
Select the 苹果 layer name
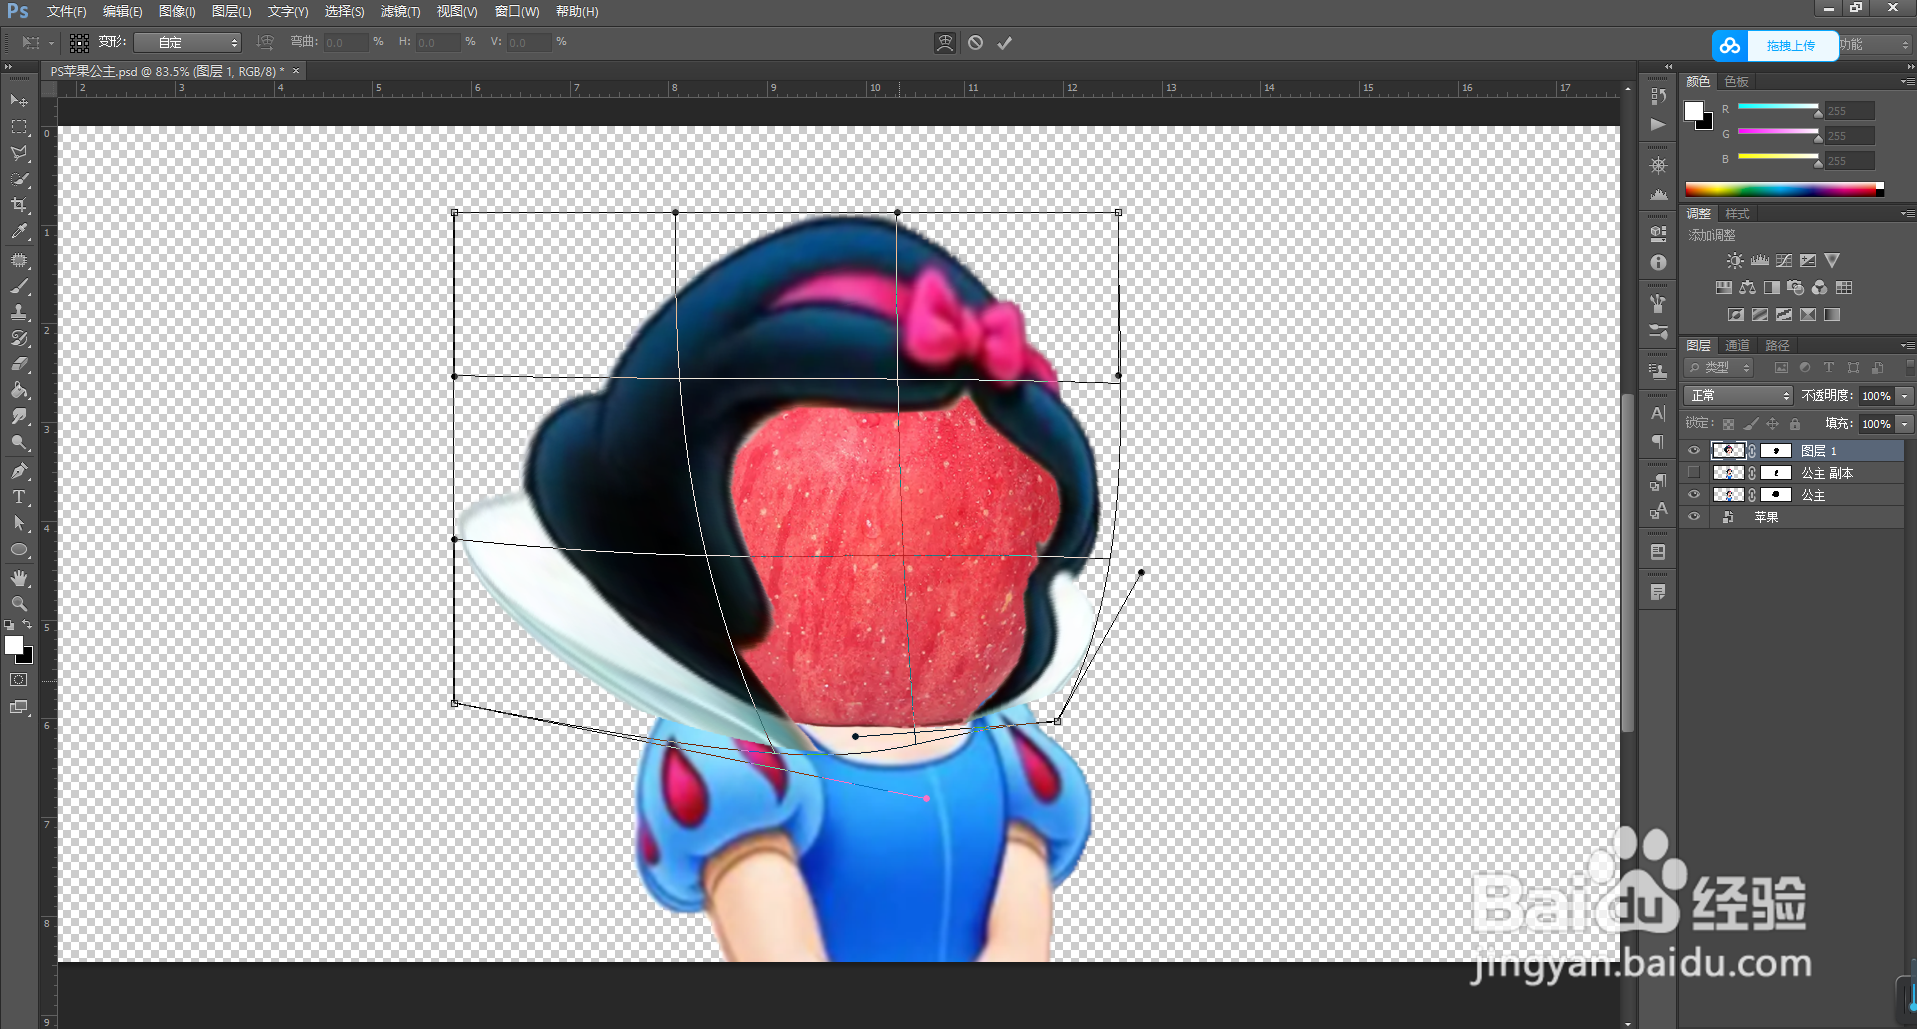(1766, 517)
